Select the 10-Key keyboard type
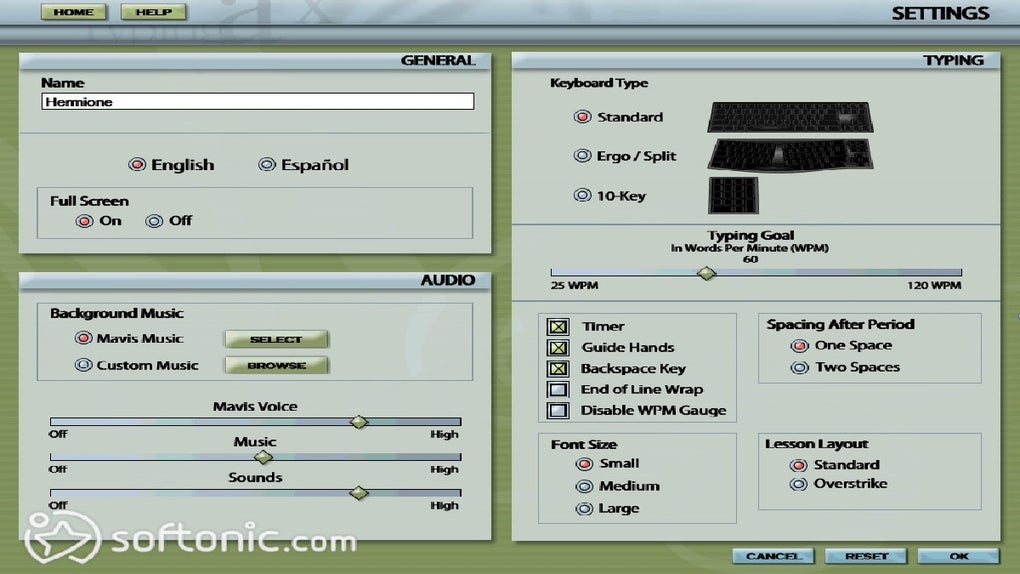 [582, 195]
